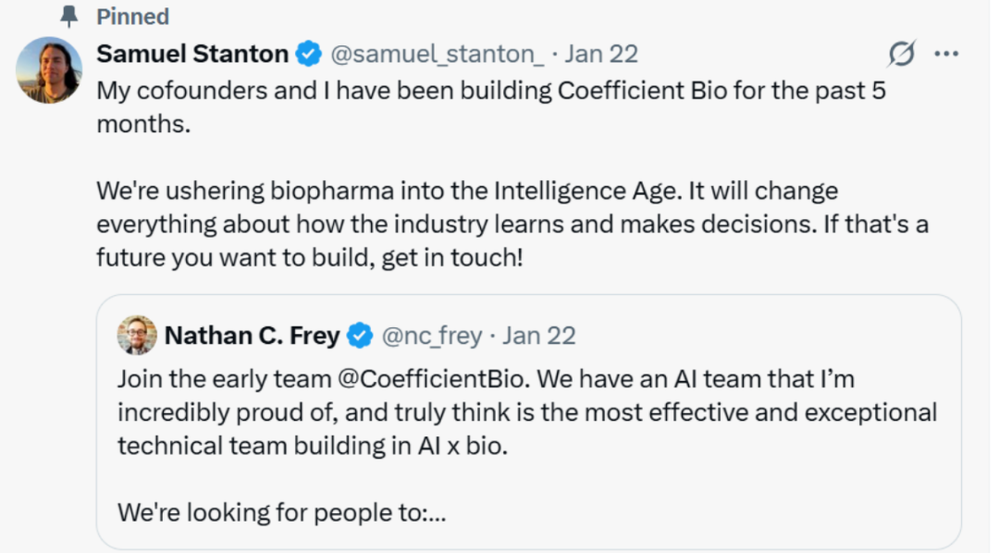
Task: Click the Nathan C. Frey display name
Action: click(252, 335)
